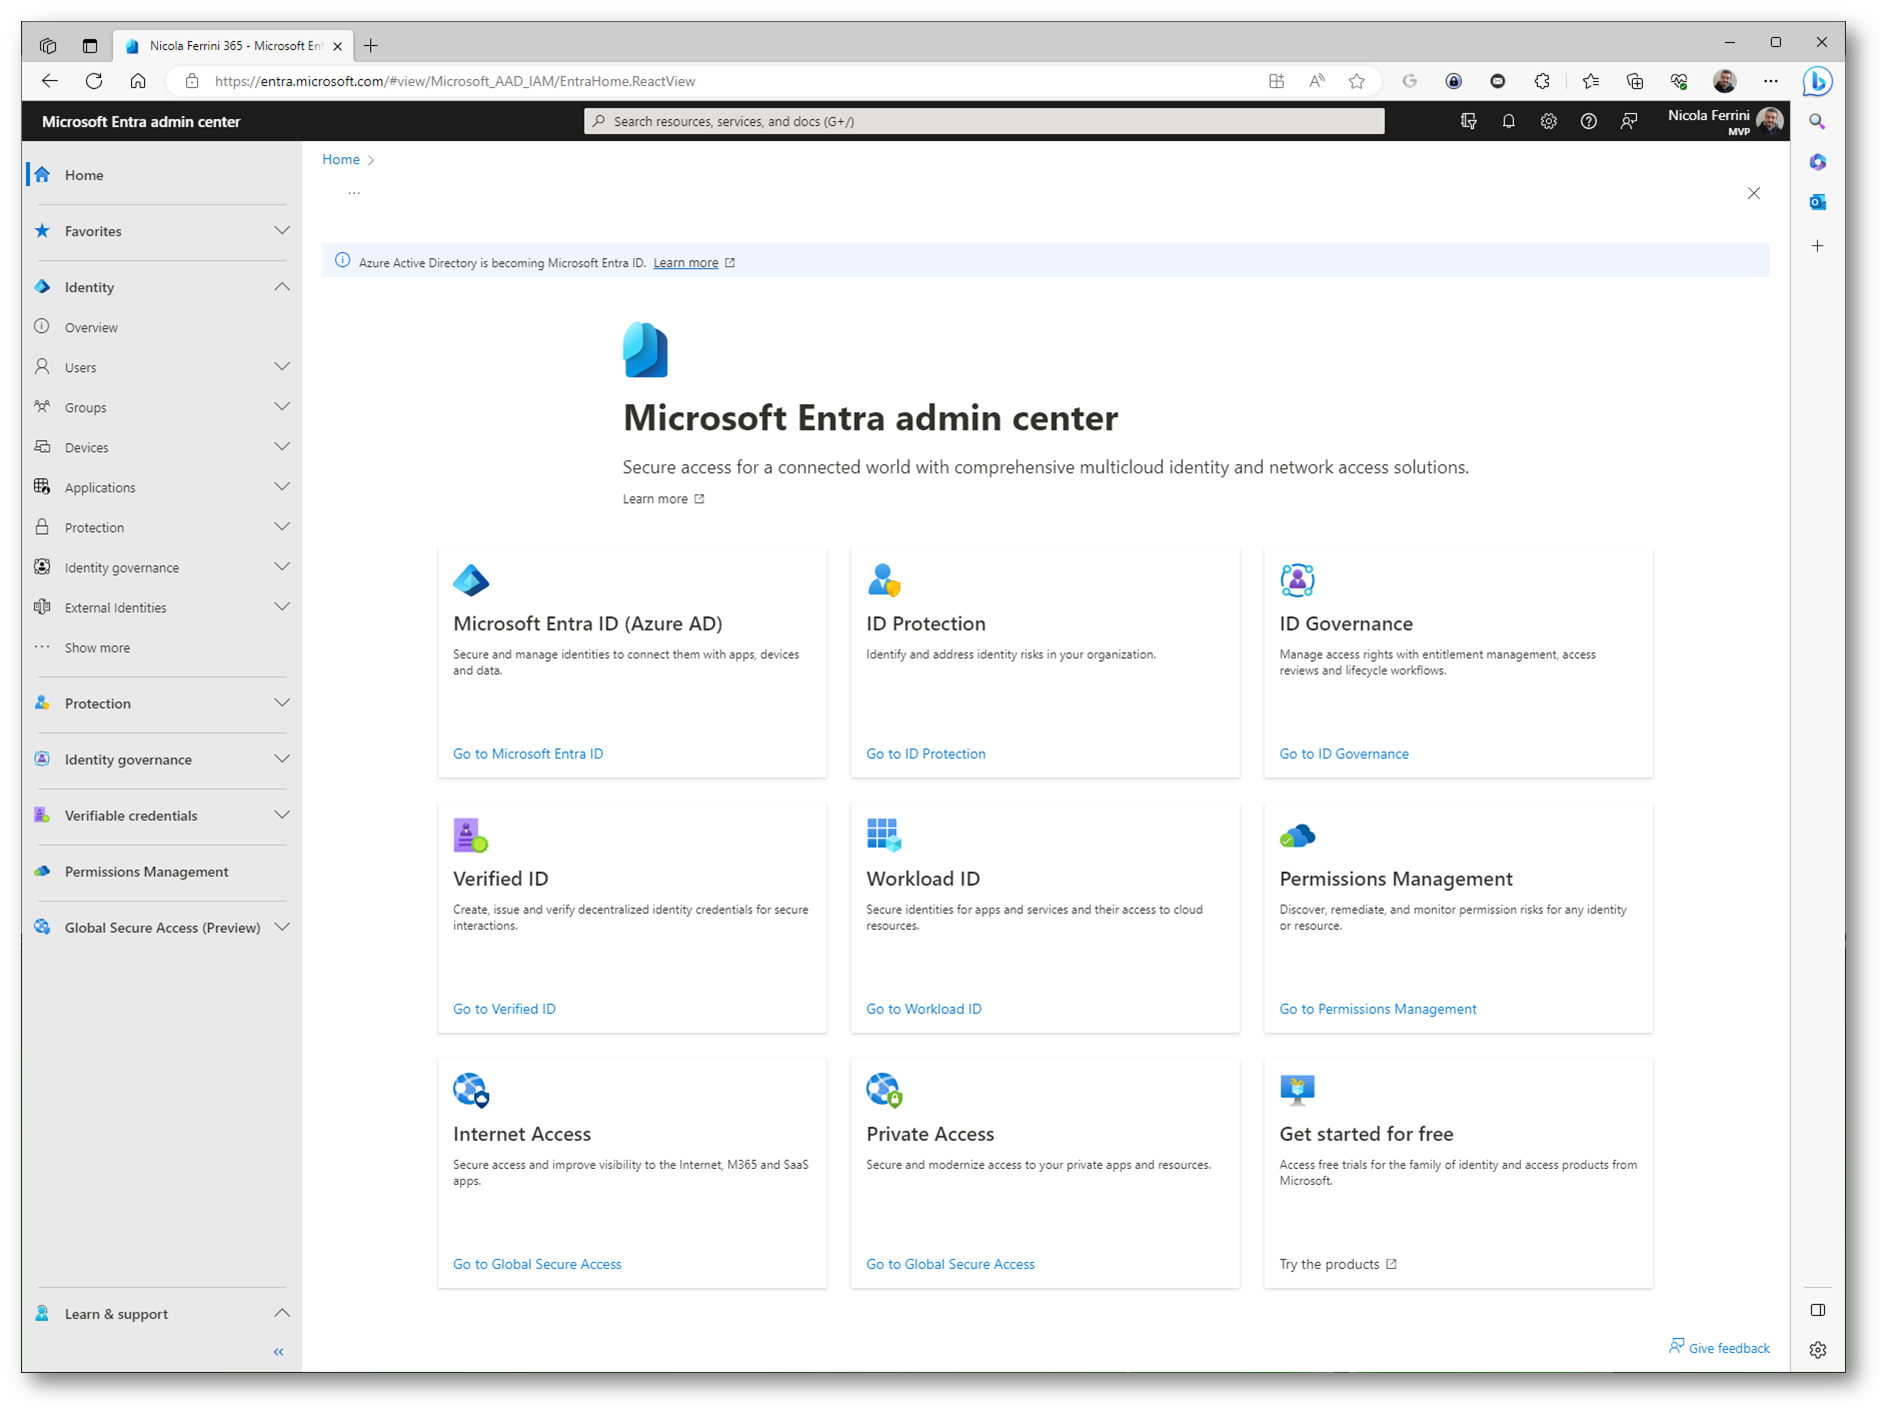Open the notifications bell
Screen dimensions: 1888x1415
pos(1508,121)
